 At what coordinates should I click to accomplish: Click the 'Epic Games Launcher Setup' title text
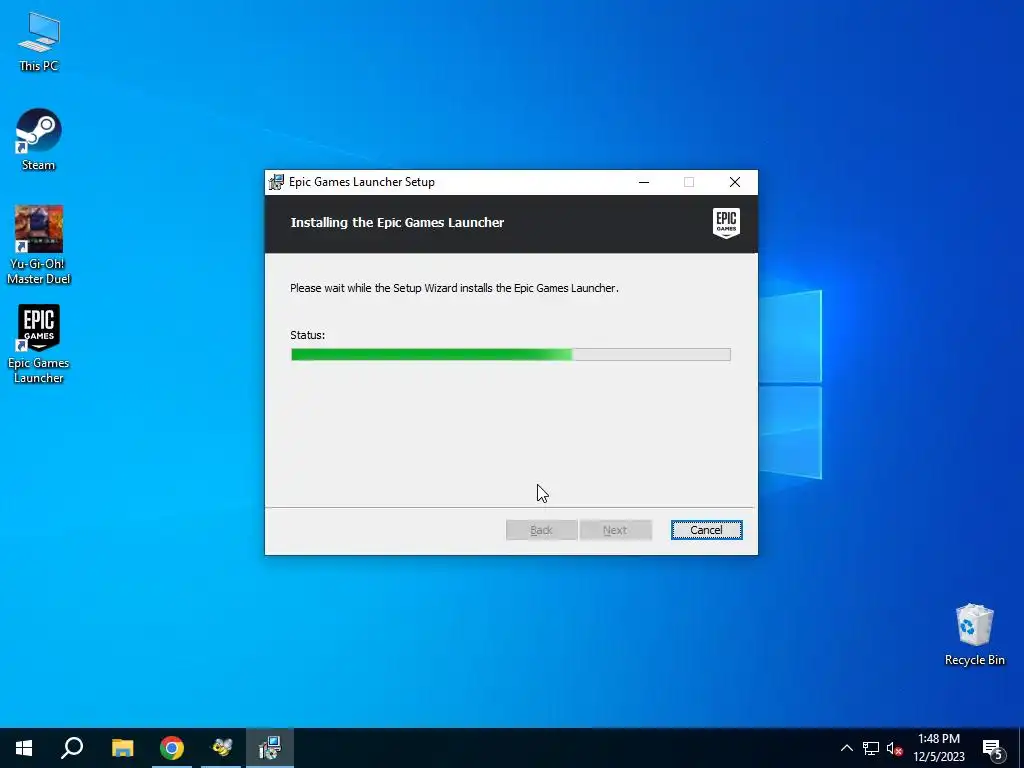point(362,182)
